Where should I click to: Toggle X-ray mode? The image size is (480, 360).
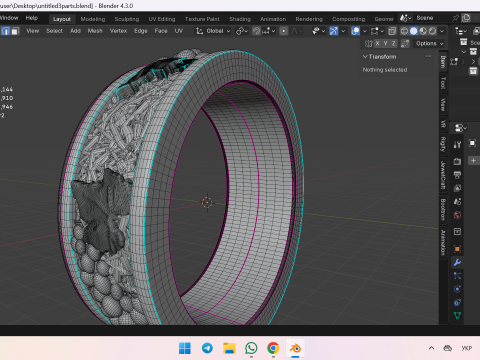click(392, 31)
